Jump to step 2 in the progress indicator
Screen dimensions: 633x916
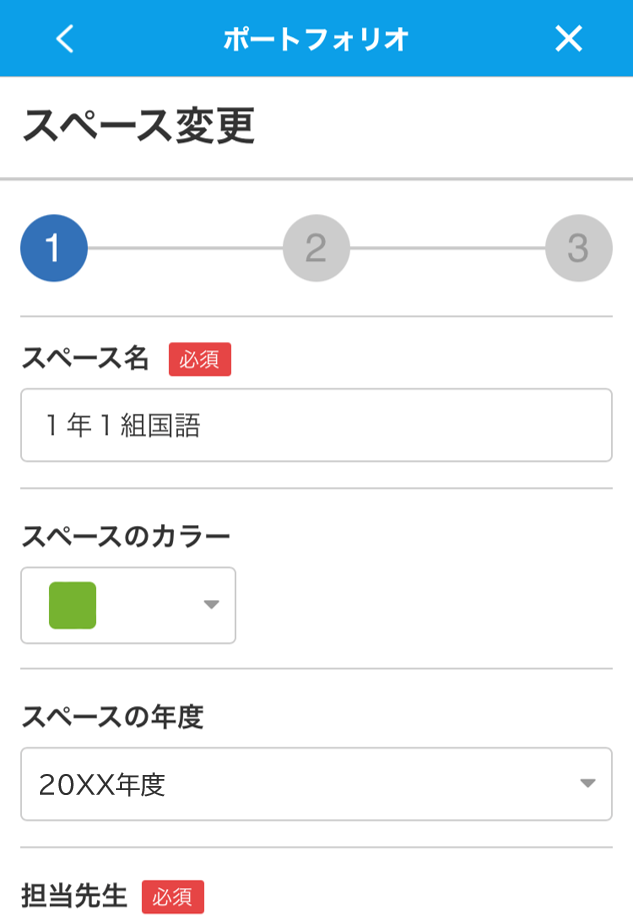coord(316,248)
